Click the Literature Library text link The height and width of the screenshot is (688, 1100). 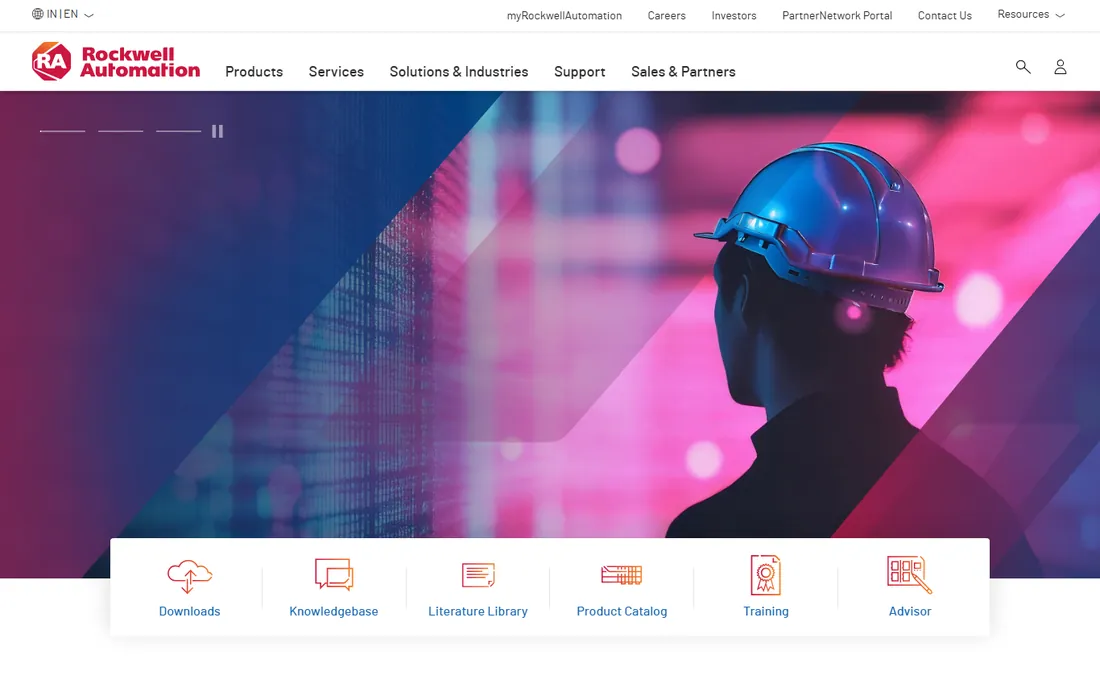pos(478,612)
